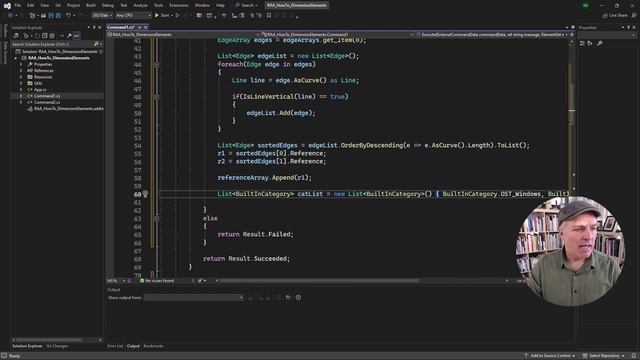Click the Preview Selected Items icon in Solution Explorer
640x360 pixels.
(76, 36)
